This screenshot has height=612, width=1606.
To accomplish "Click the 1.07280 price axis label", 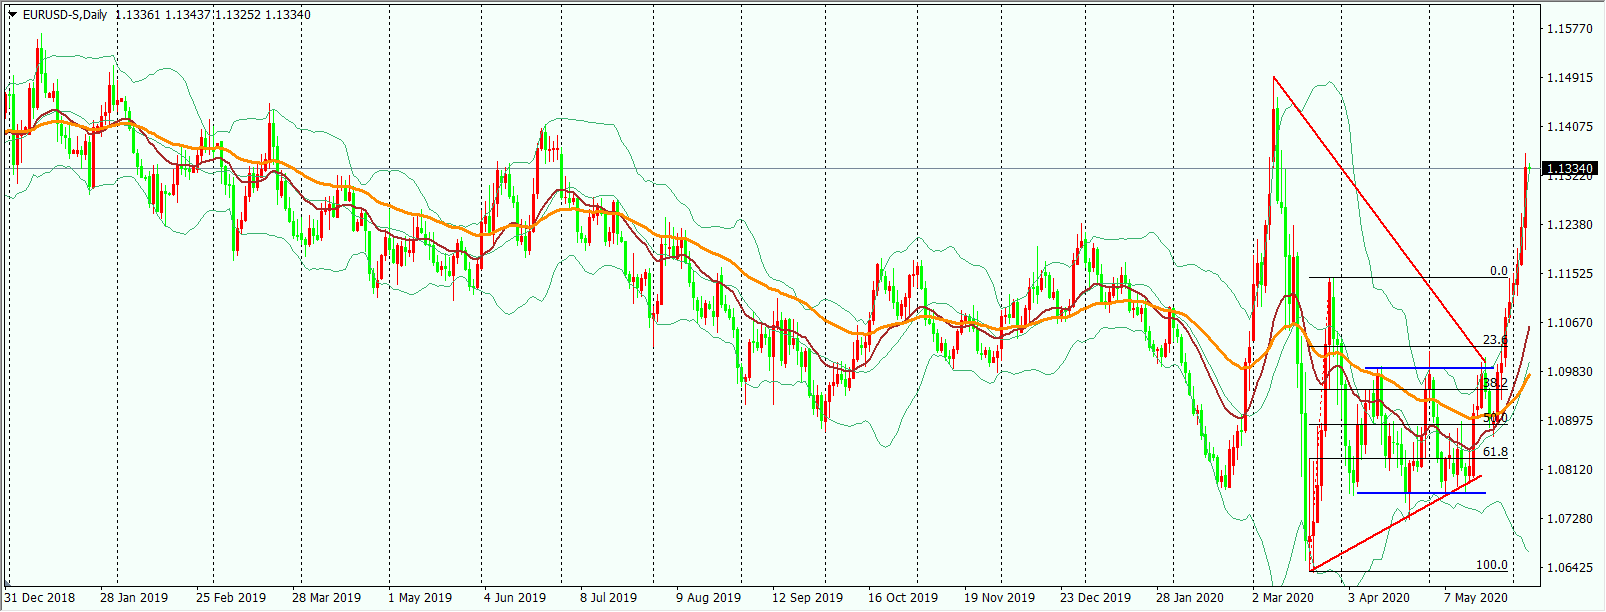I will pyautogui.click(x=1569, y=519).
